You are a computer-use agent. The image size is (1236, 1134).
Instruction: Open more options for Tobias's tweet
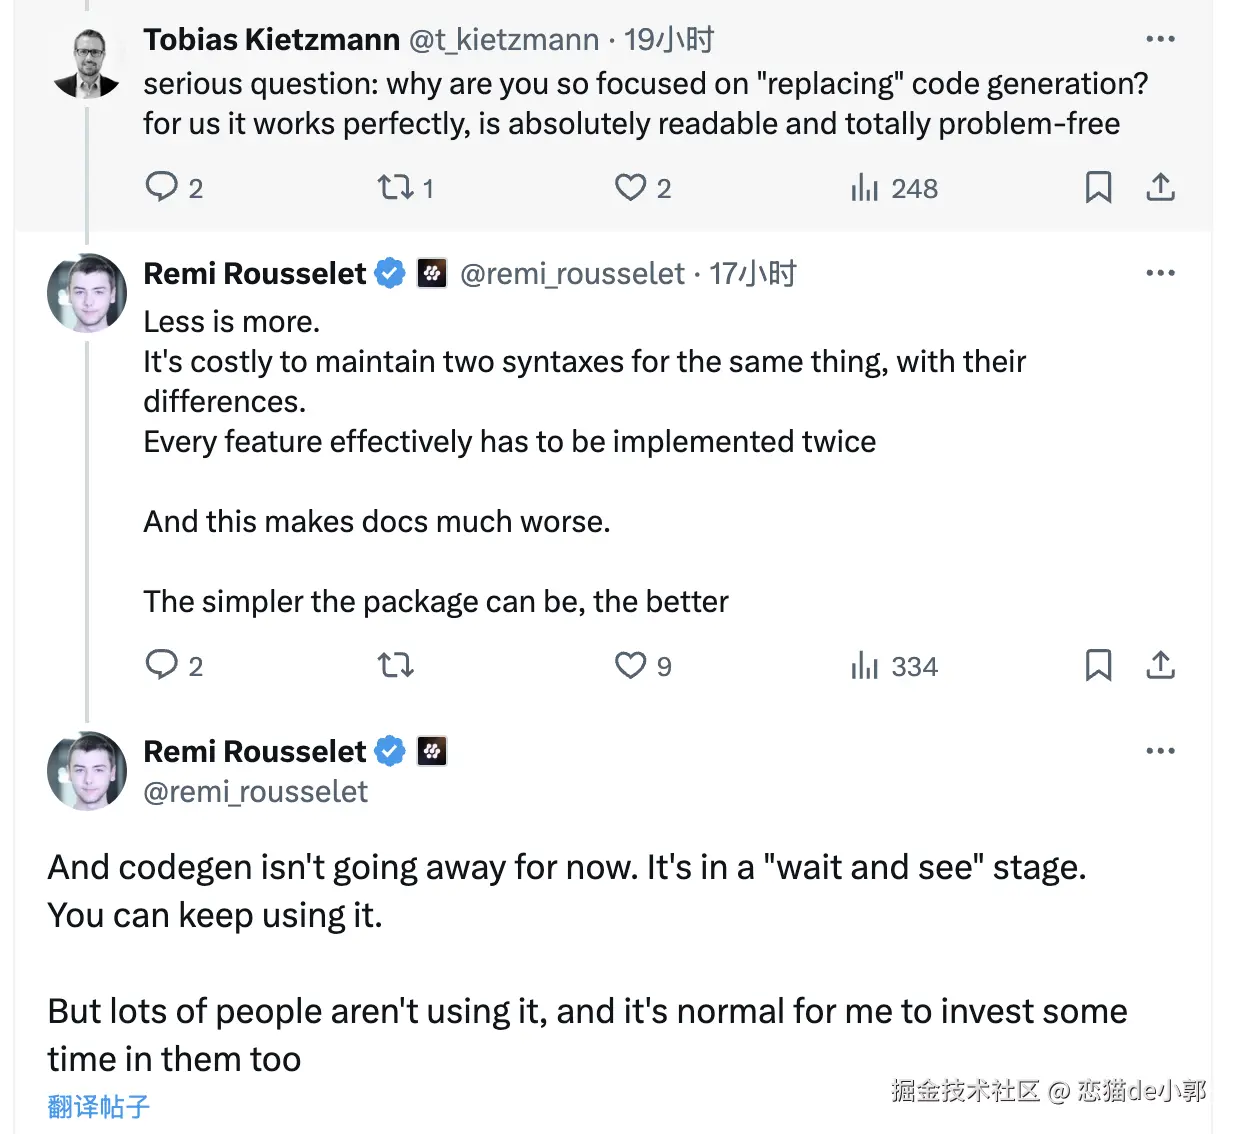pos(1160,39)
